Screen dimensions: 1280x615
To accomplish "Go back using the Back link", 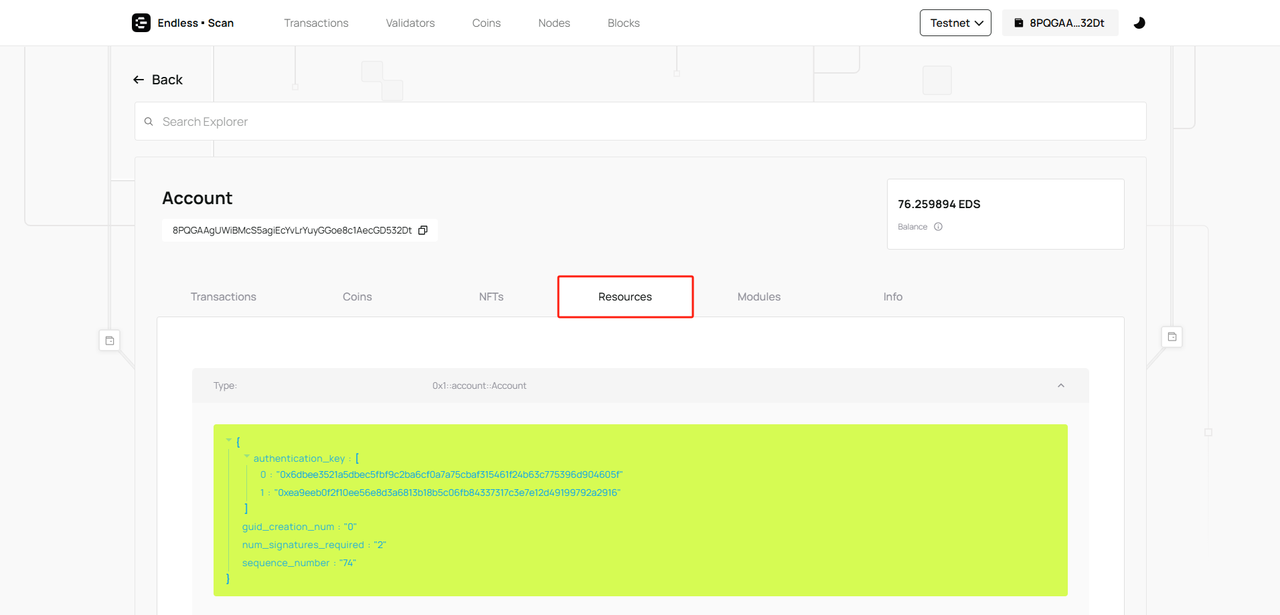I will click(158, 80).
